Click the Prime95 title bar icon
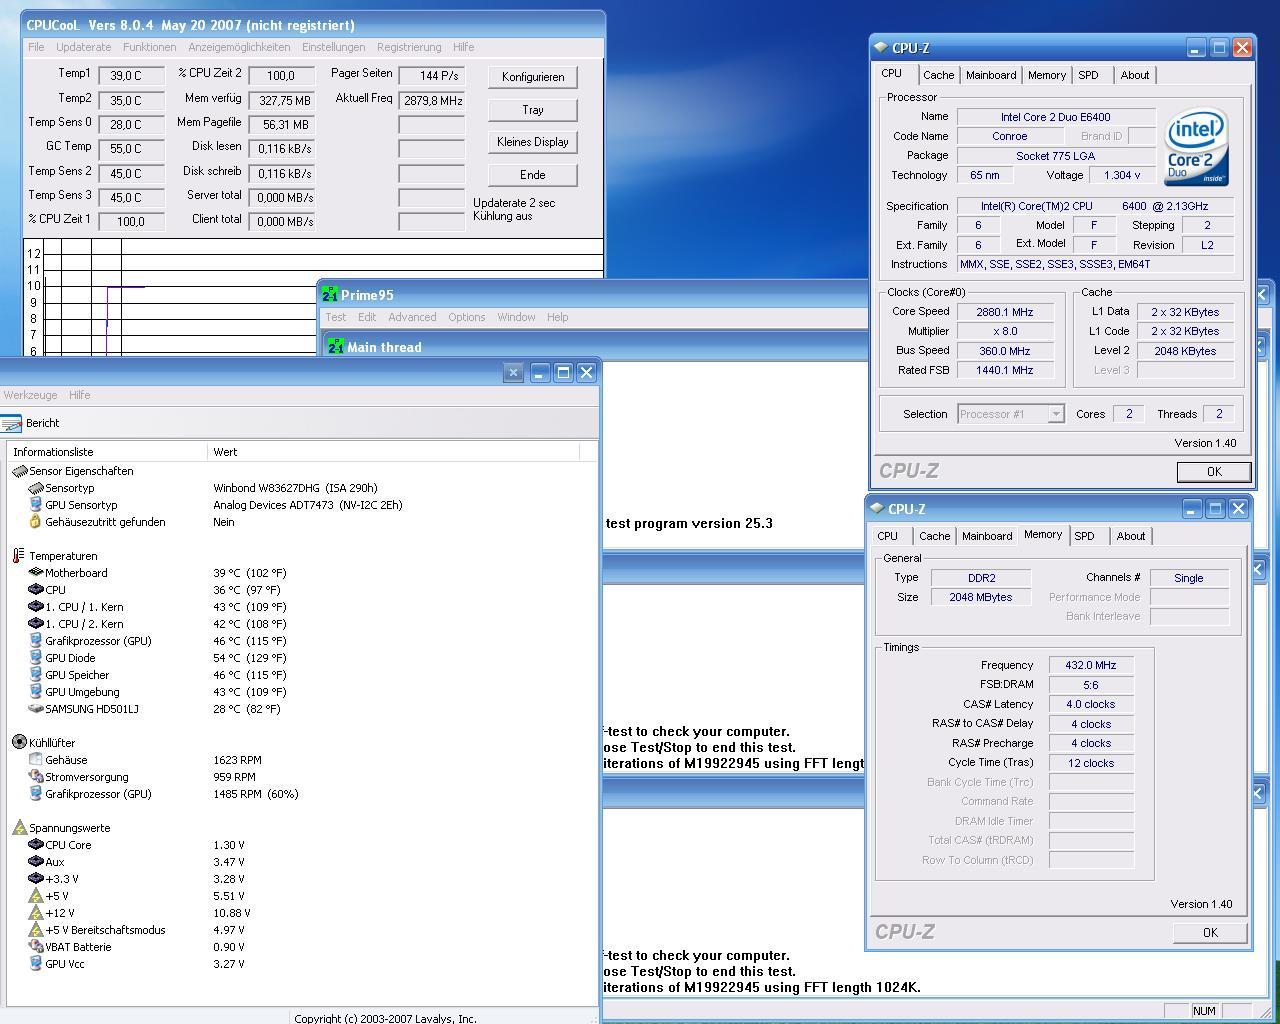 [330, 295]
